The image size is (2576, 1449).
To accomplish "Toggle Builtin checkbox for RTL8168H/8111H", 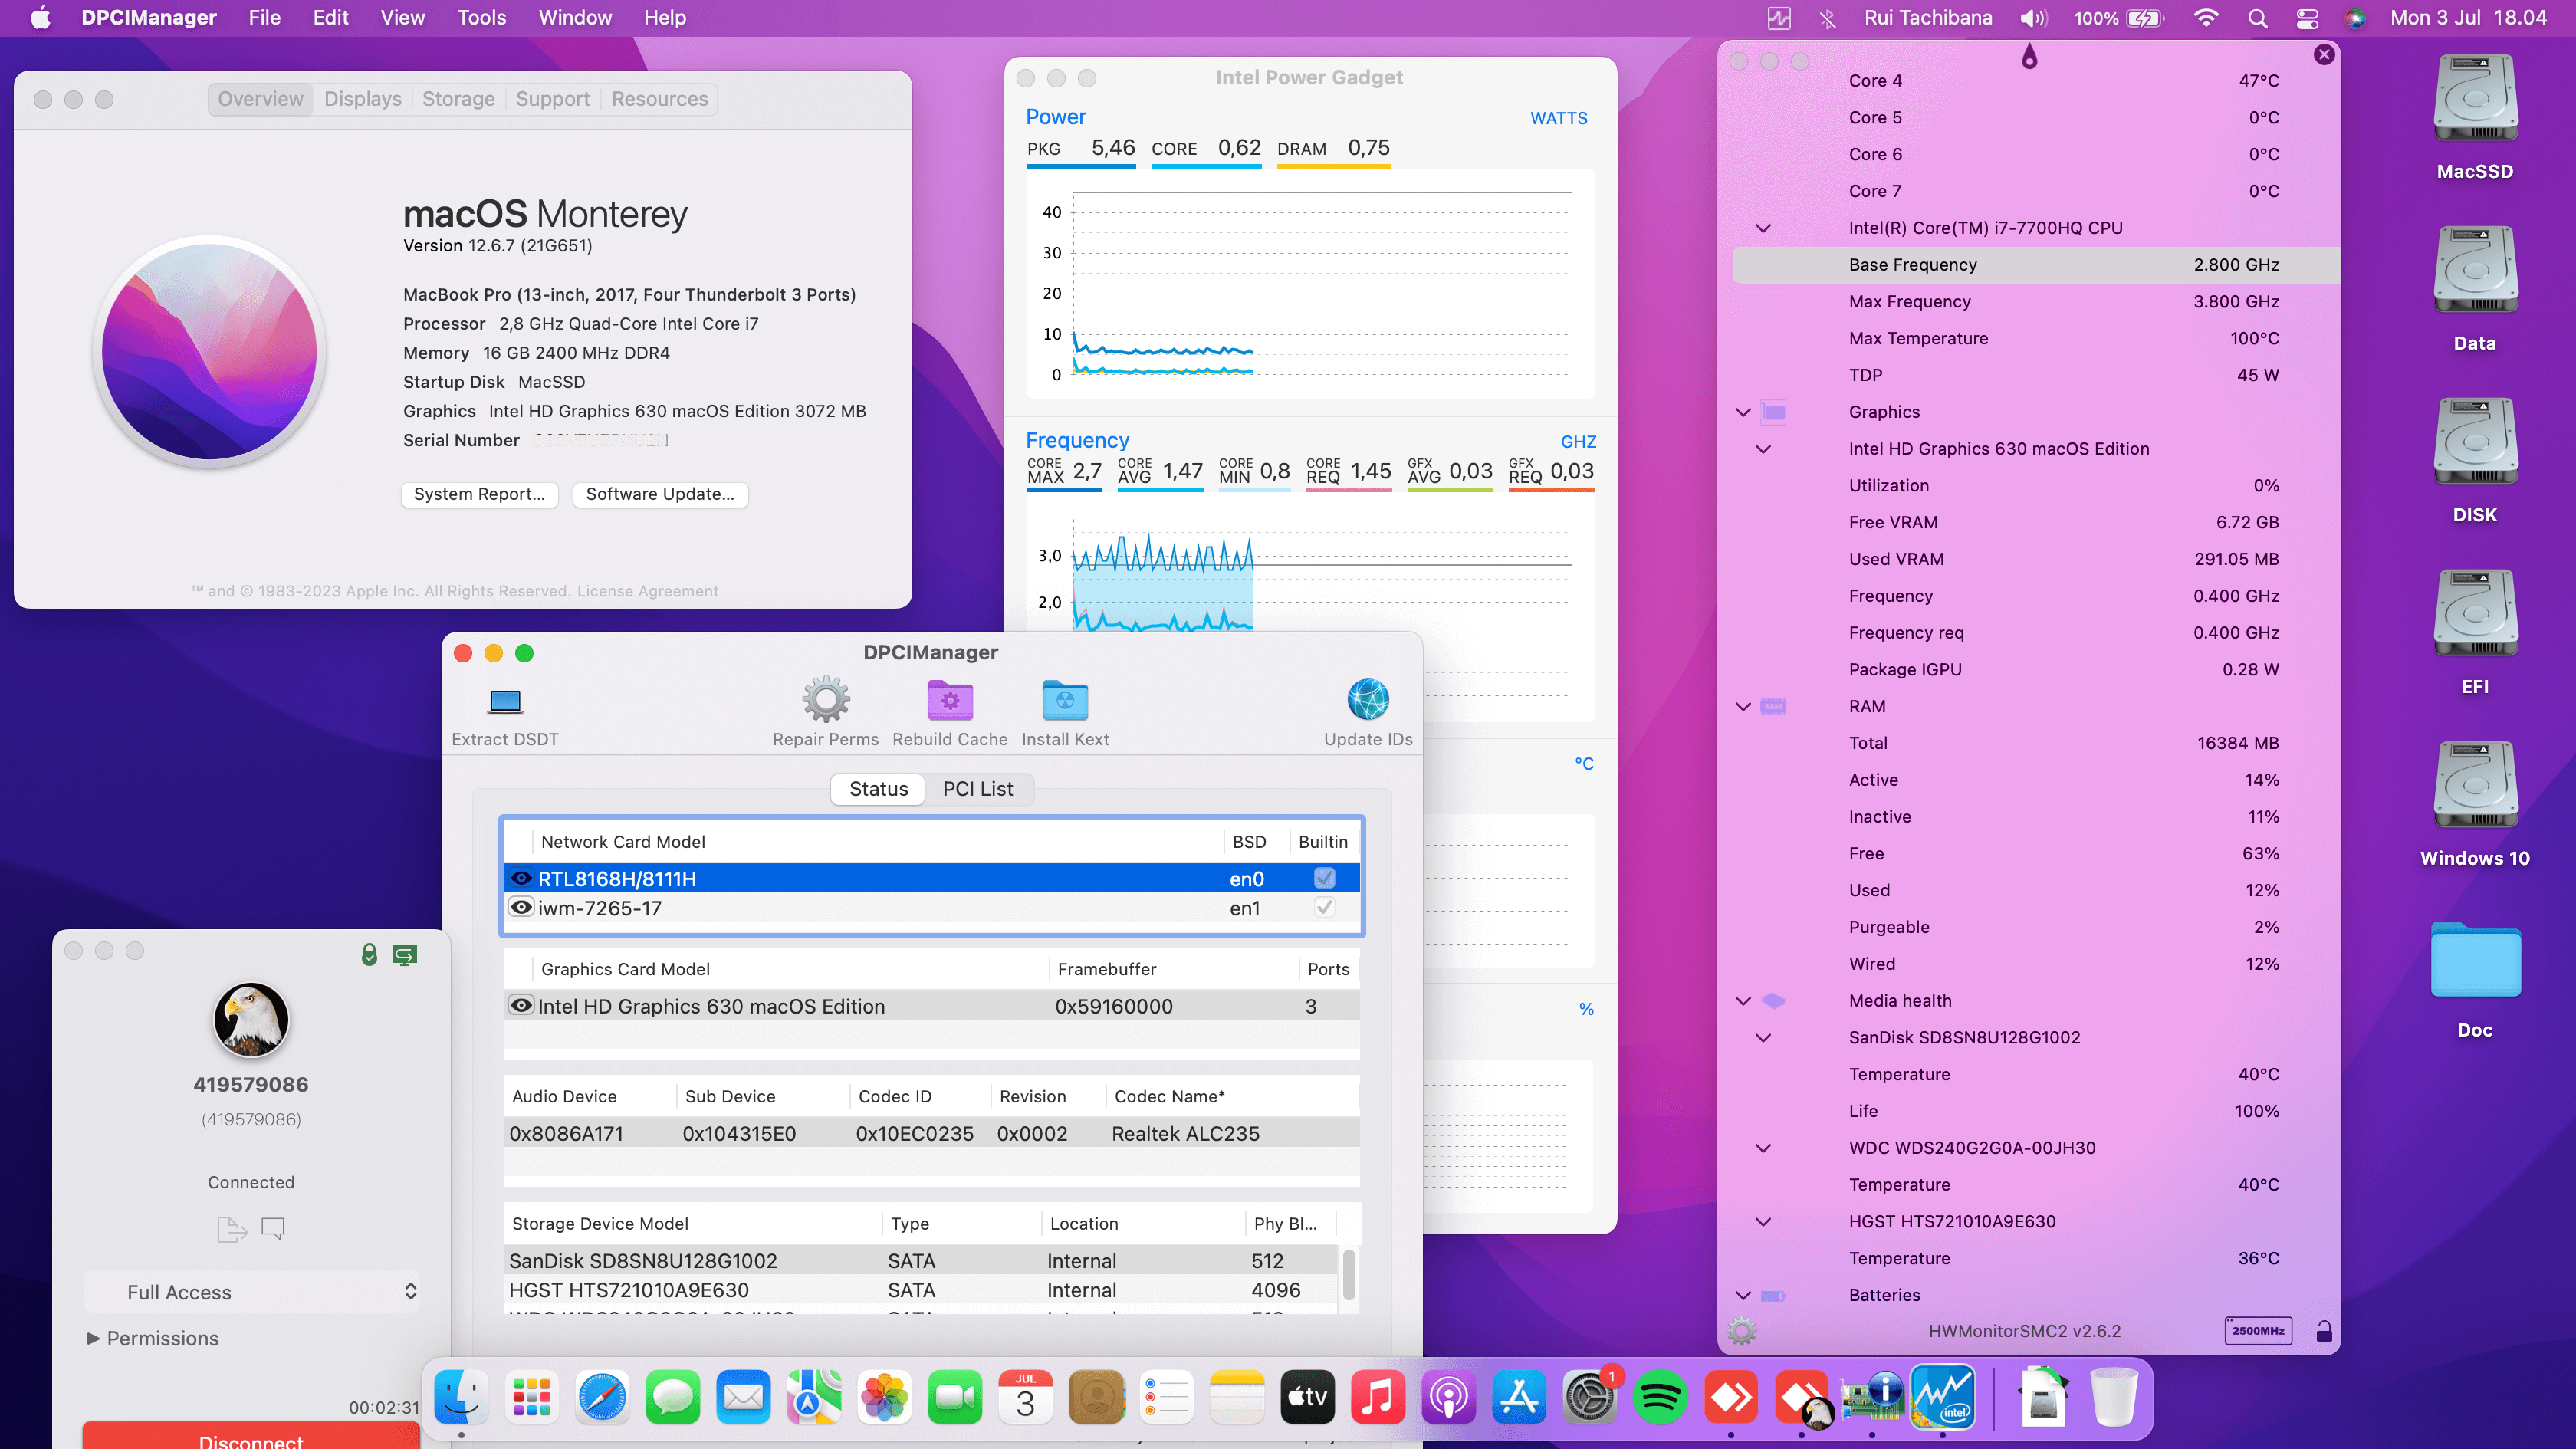I will click(x=1324, y=878).
